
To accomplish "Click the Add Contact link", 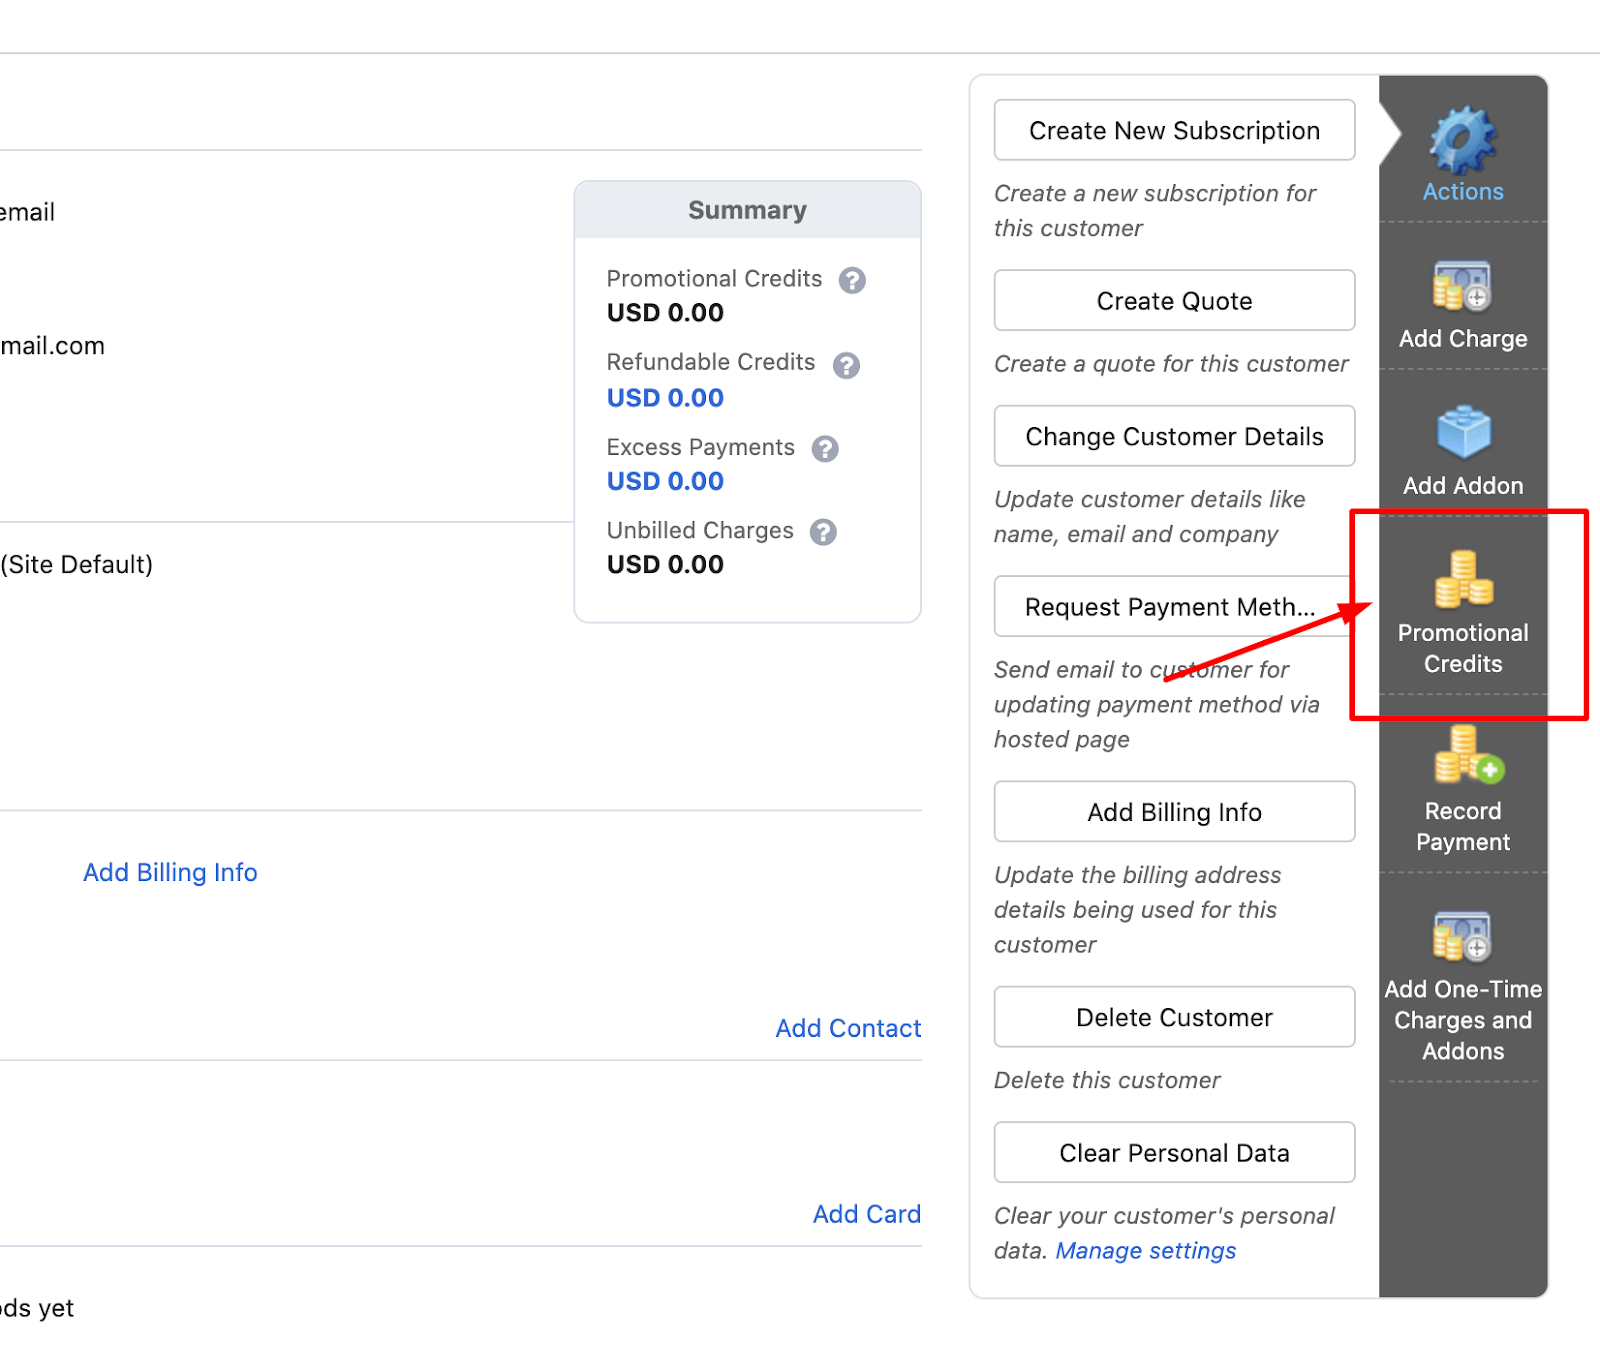I will (848, 1029).
